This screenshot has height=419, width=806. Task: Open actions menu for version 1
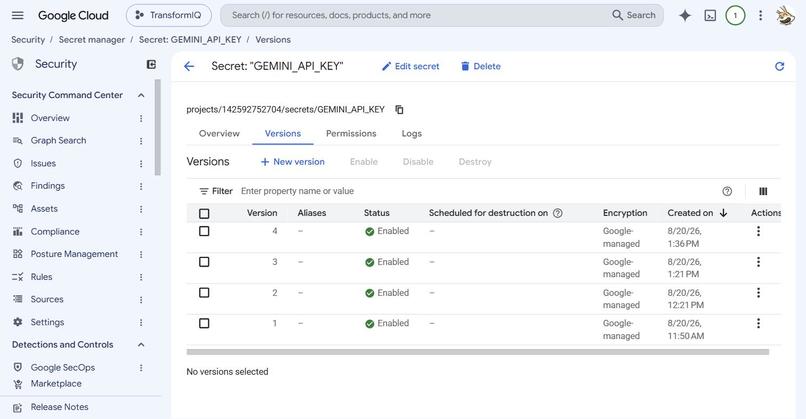[758, 323]
